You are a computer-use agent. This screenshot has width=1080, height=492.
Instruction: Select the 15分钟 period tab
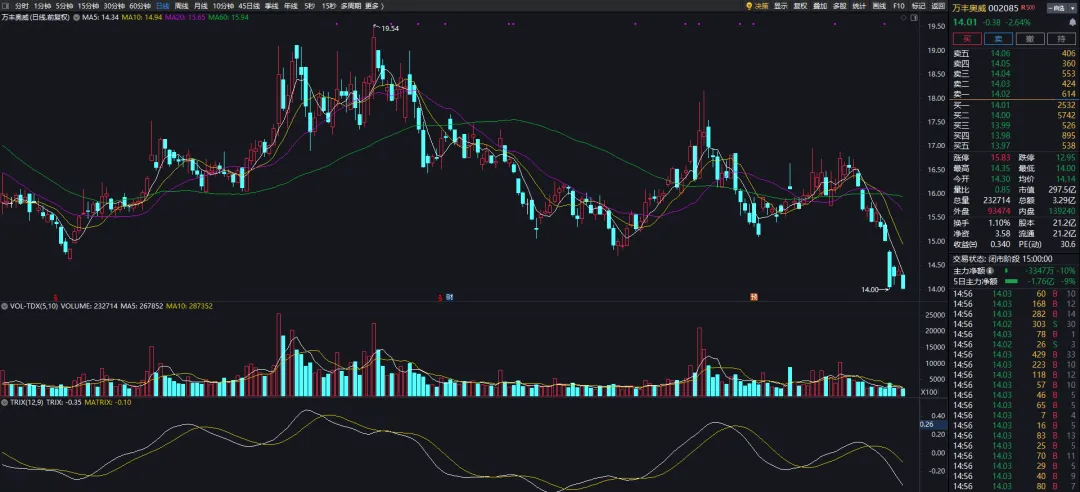click(x=88, y=6)
